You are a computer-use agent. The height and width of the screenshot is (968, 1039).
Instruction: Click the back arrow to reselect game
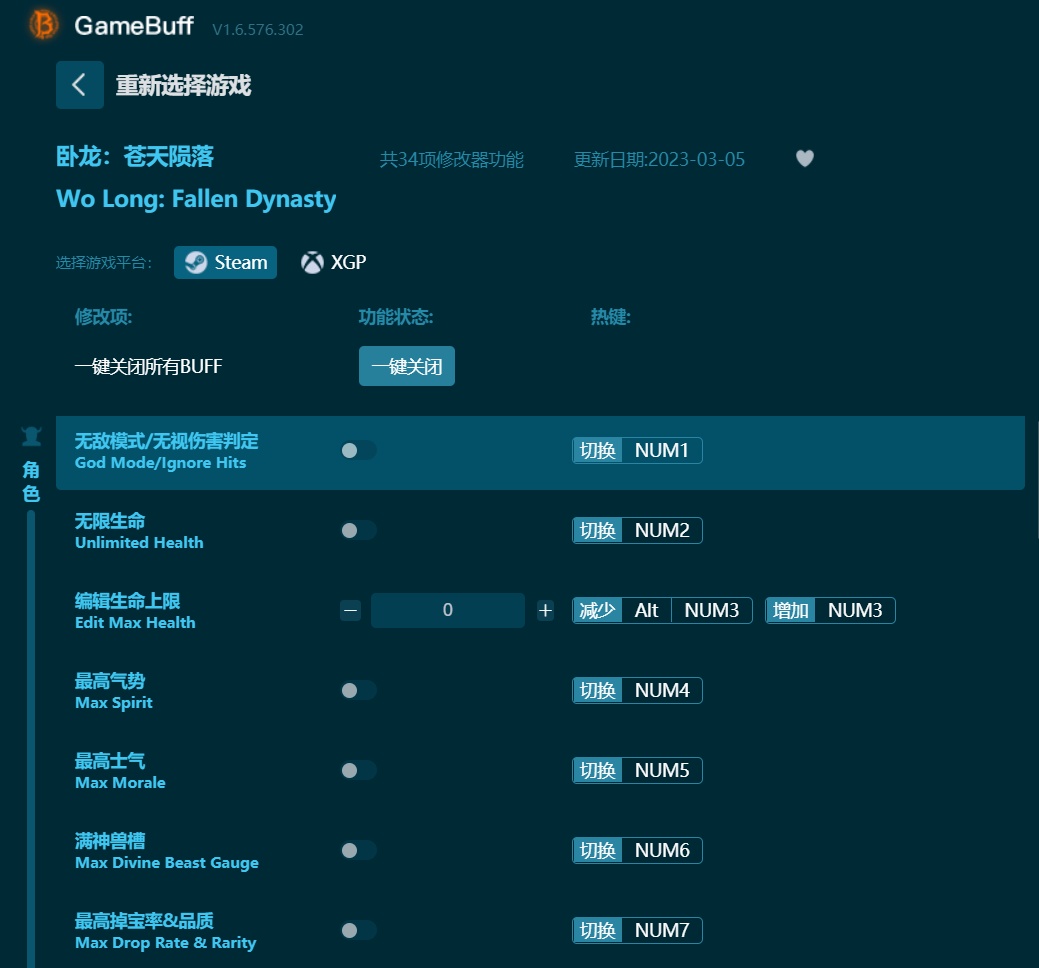[x=80, y=85]
